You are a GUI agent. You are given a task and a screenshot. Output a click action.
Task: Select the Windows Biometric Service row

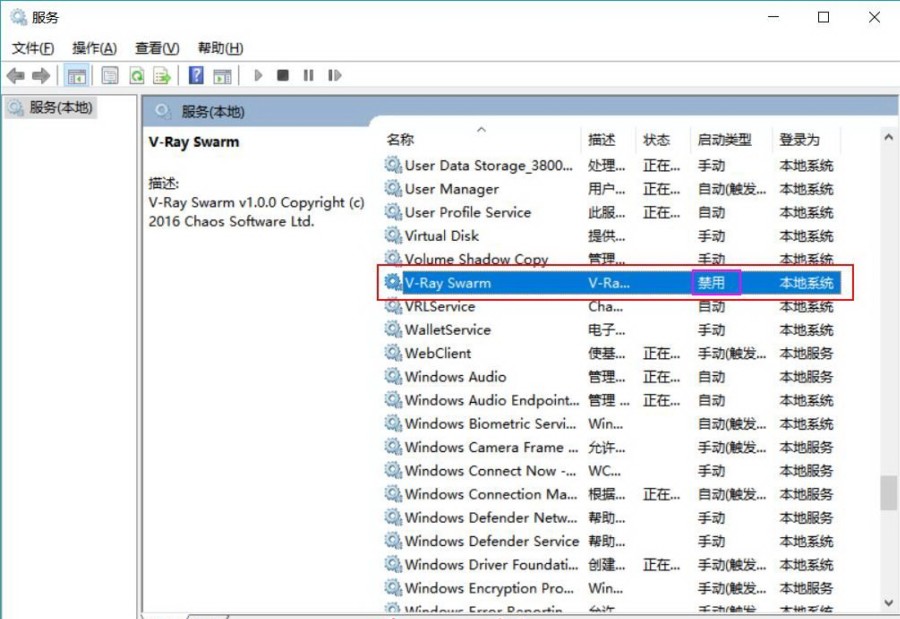click(x=612, y=424)
